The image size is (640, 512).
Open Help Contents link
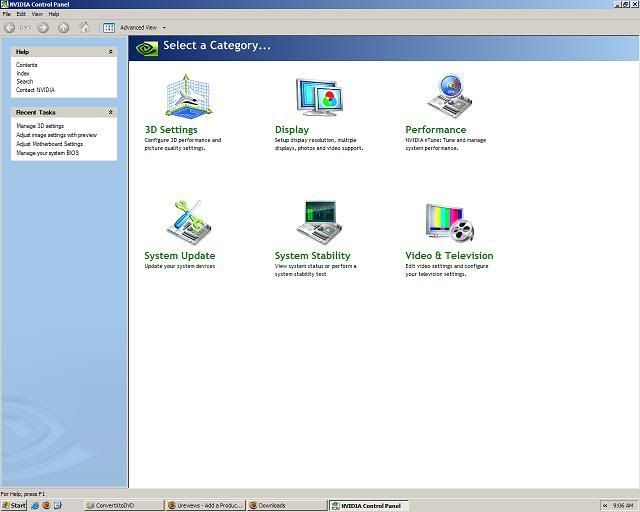click(27, 65)
